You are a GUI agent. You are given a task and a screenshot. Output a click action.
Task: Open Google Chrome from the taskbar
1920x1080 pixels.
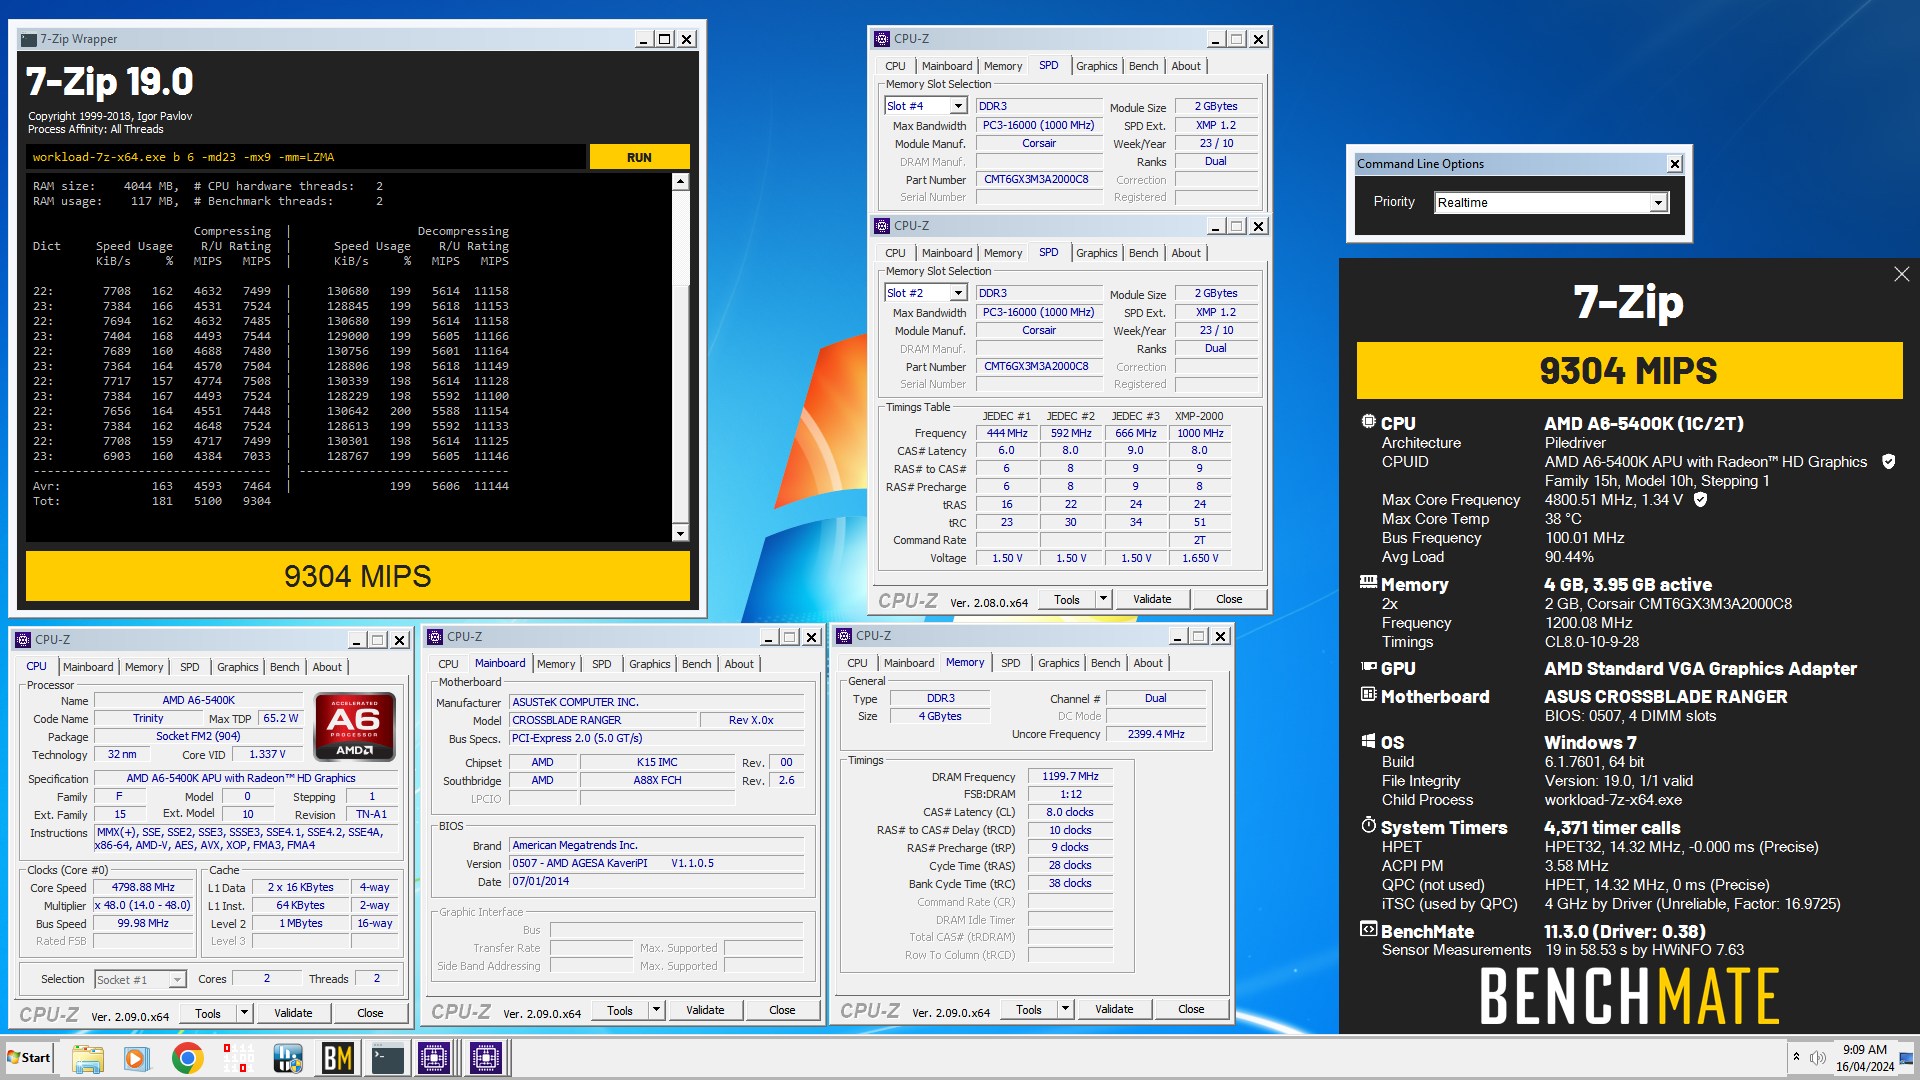[x=187, y=1058]
